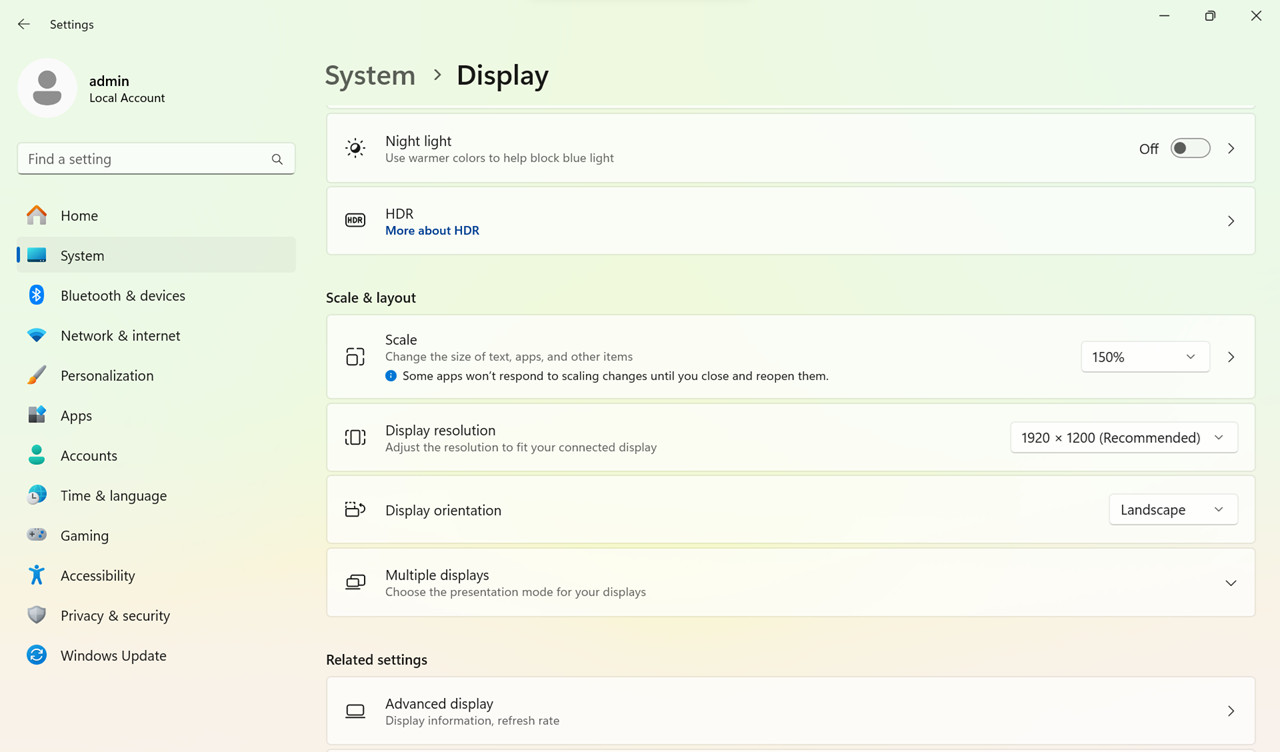Image resolution: width=1280 pixels, height=752 pixels.
Task: Click the Windows Update sync icon
Action: click(x=37, y=655)
